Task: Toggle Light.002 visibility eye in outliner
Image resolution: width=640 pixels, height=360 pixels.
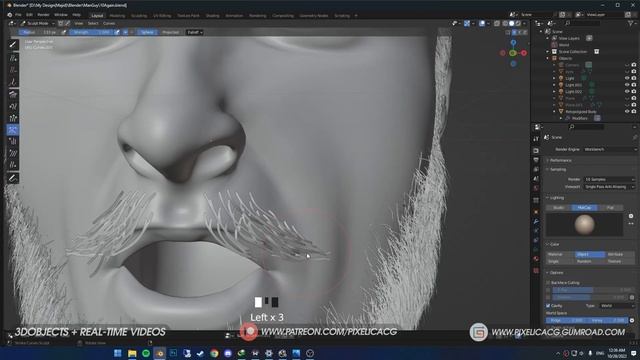Action: coord(627,91)
